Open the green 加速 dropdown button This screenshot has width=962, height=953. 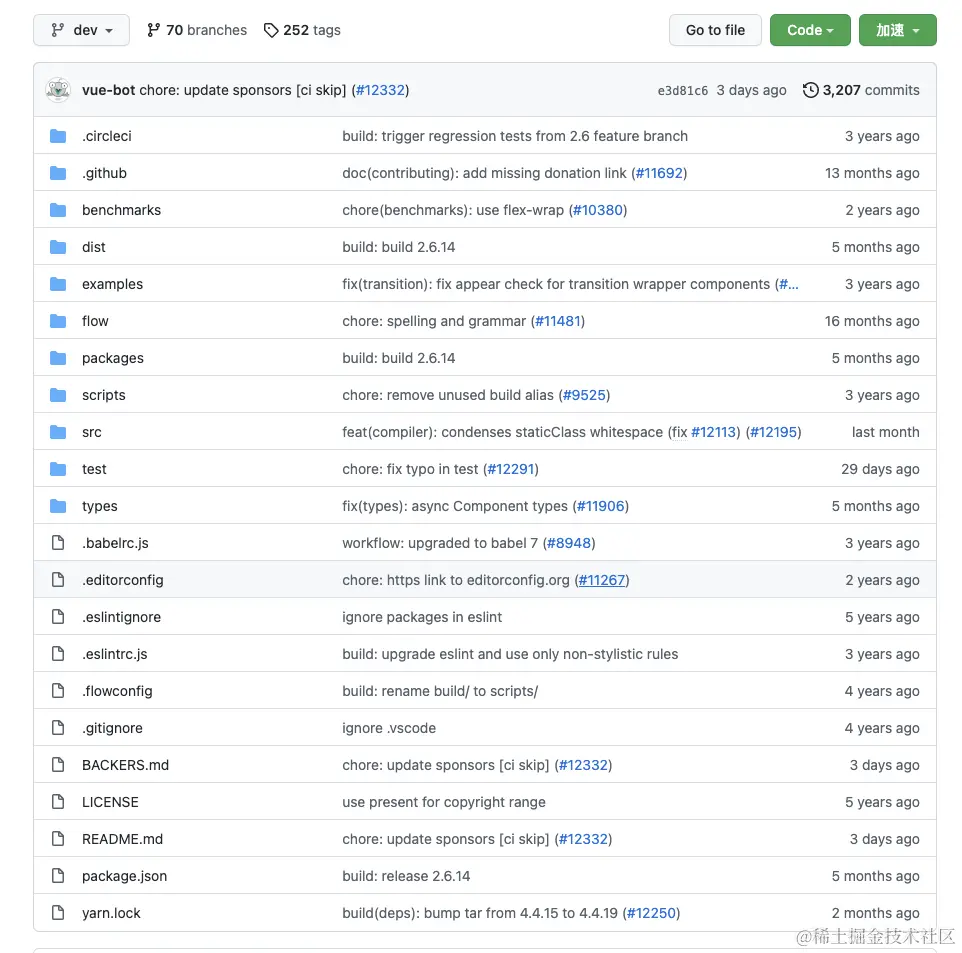pos(897,30)
